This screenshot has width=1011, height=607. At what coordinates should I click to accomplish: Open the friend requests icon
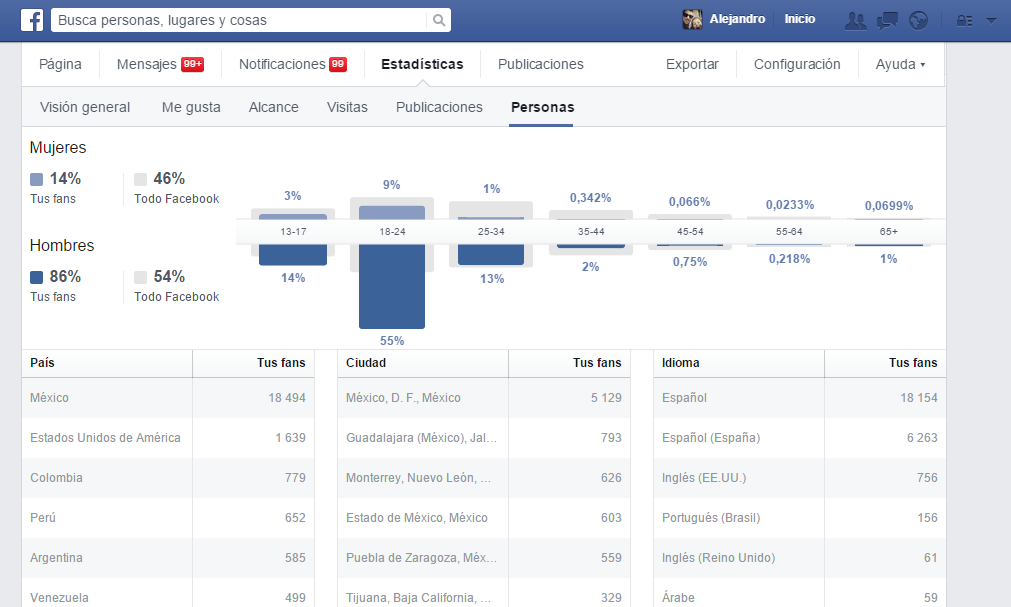856,21
